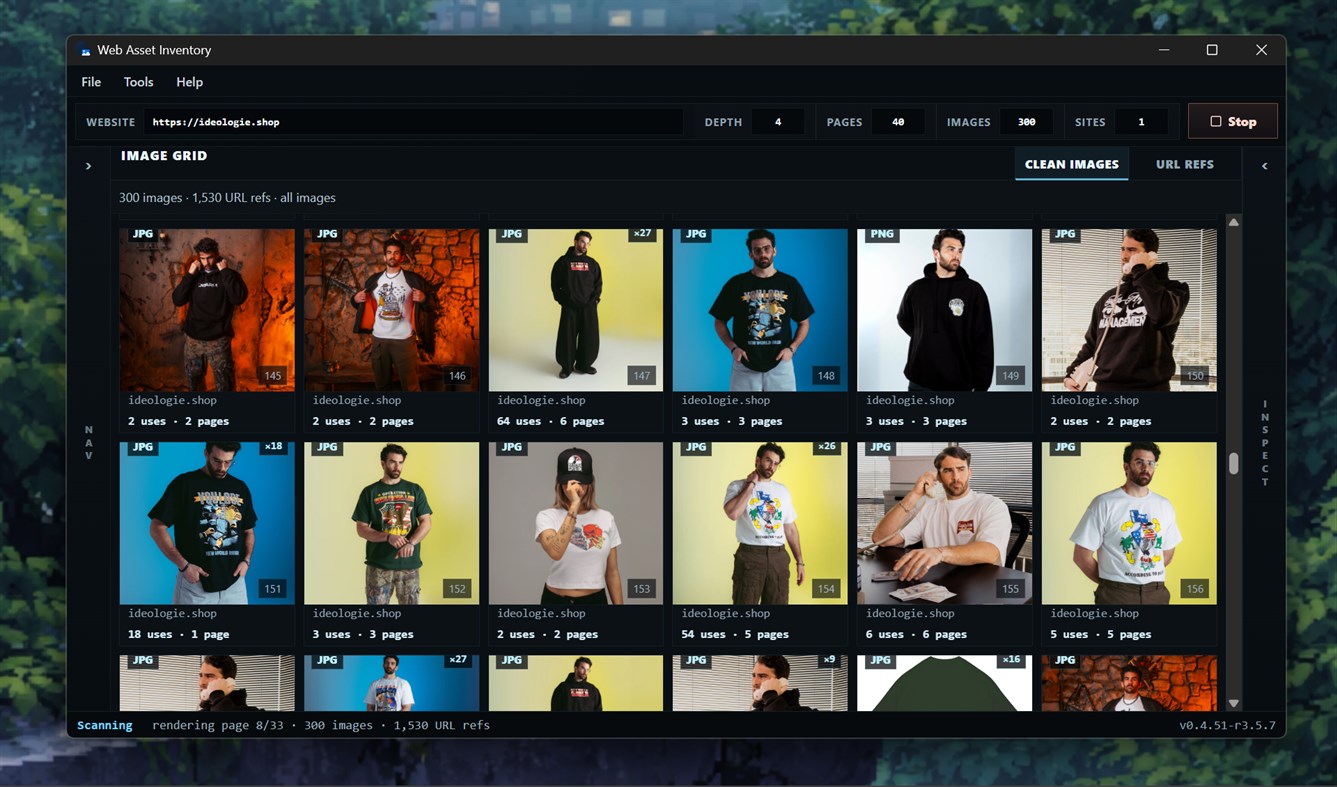Select image thumbnail number 155

(944, 523)
